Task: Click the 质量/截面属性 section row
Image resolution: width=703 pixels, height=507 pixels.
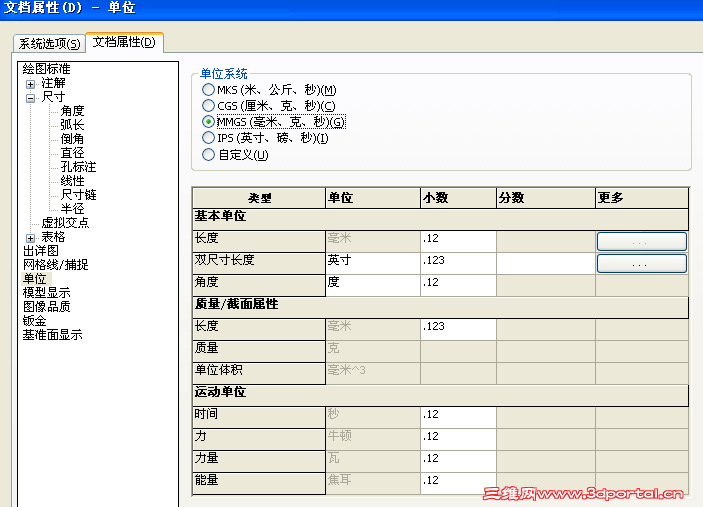Action: click(441, 307)
